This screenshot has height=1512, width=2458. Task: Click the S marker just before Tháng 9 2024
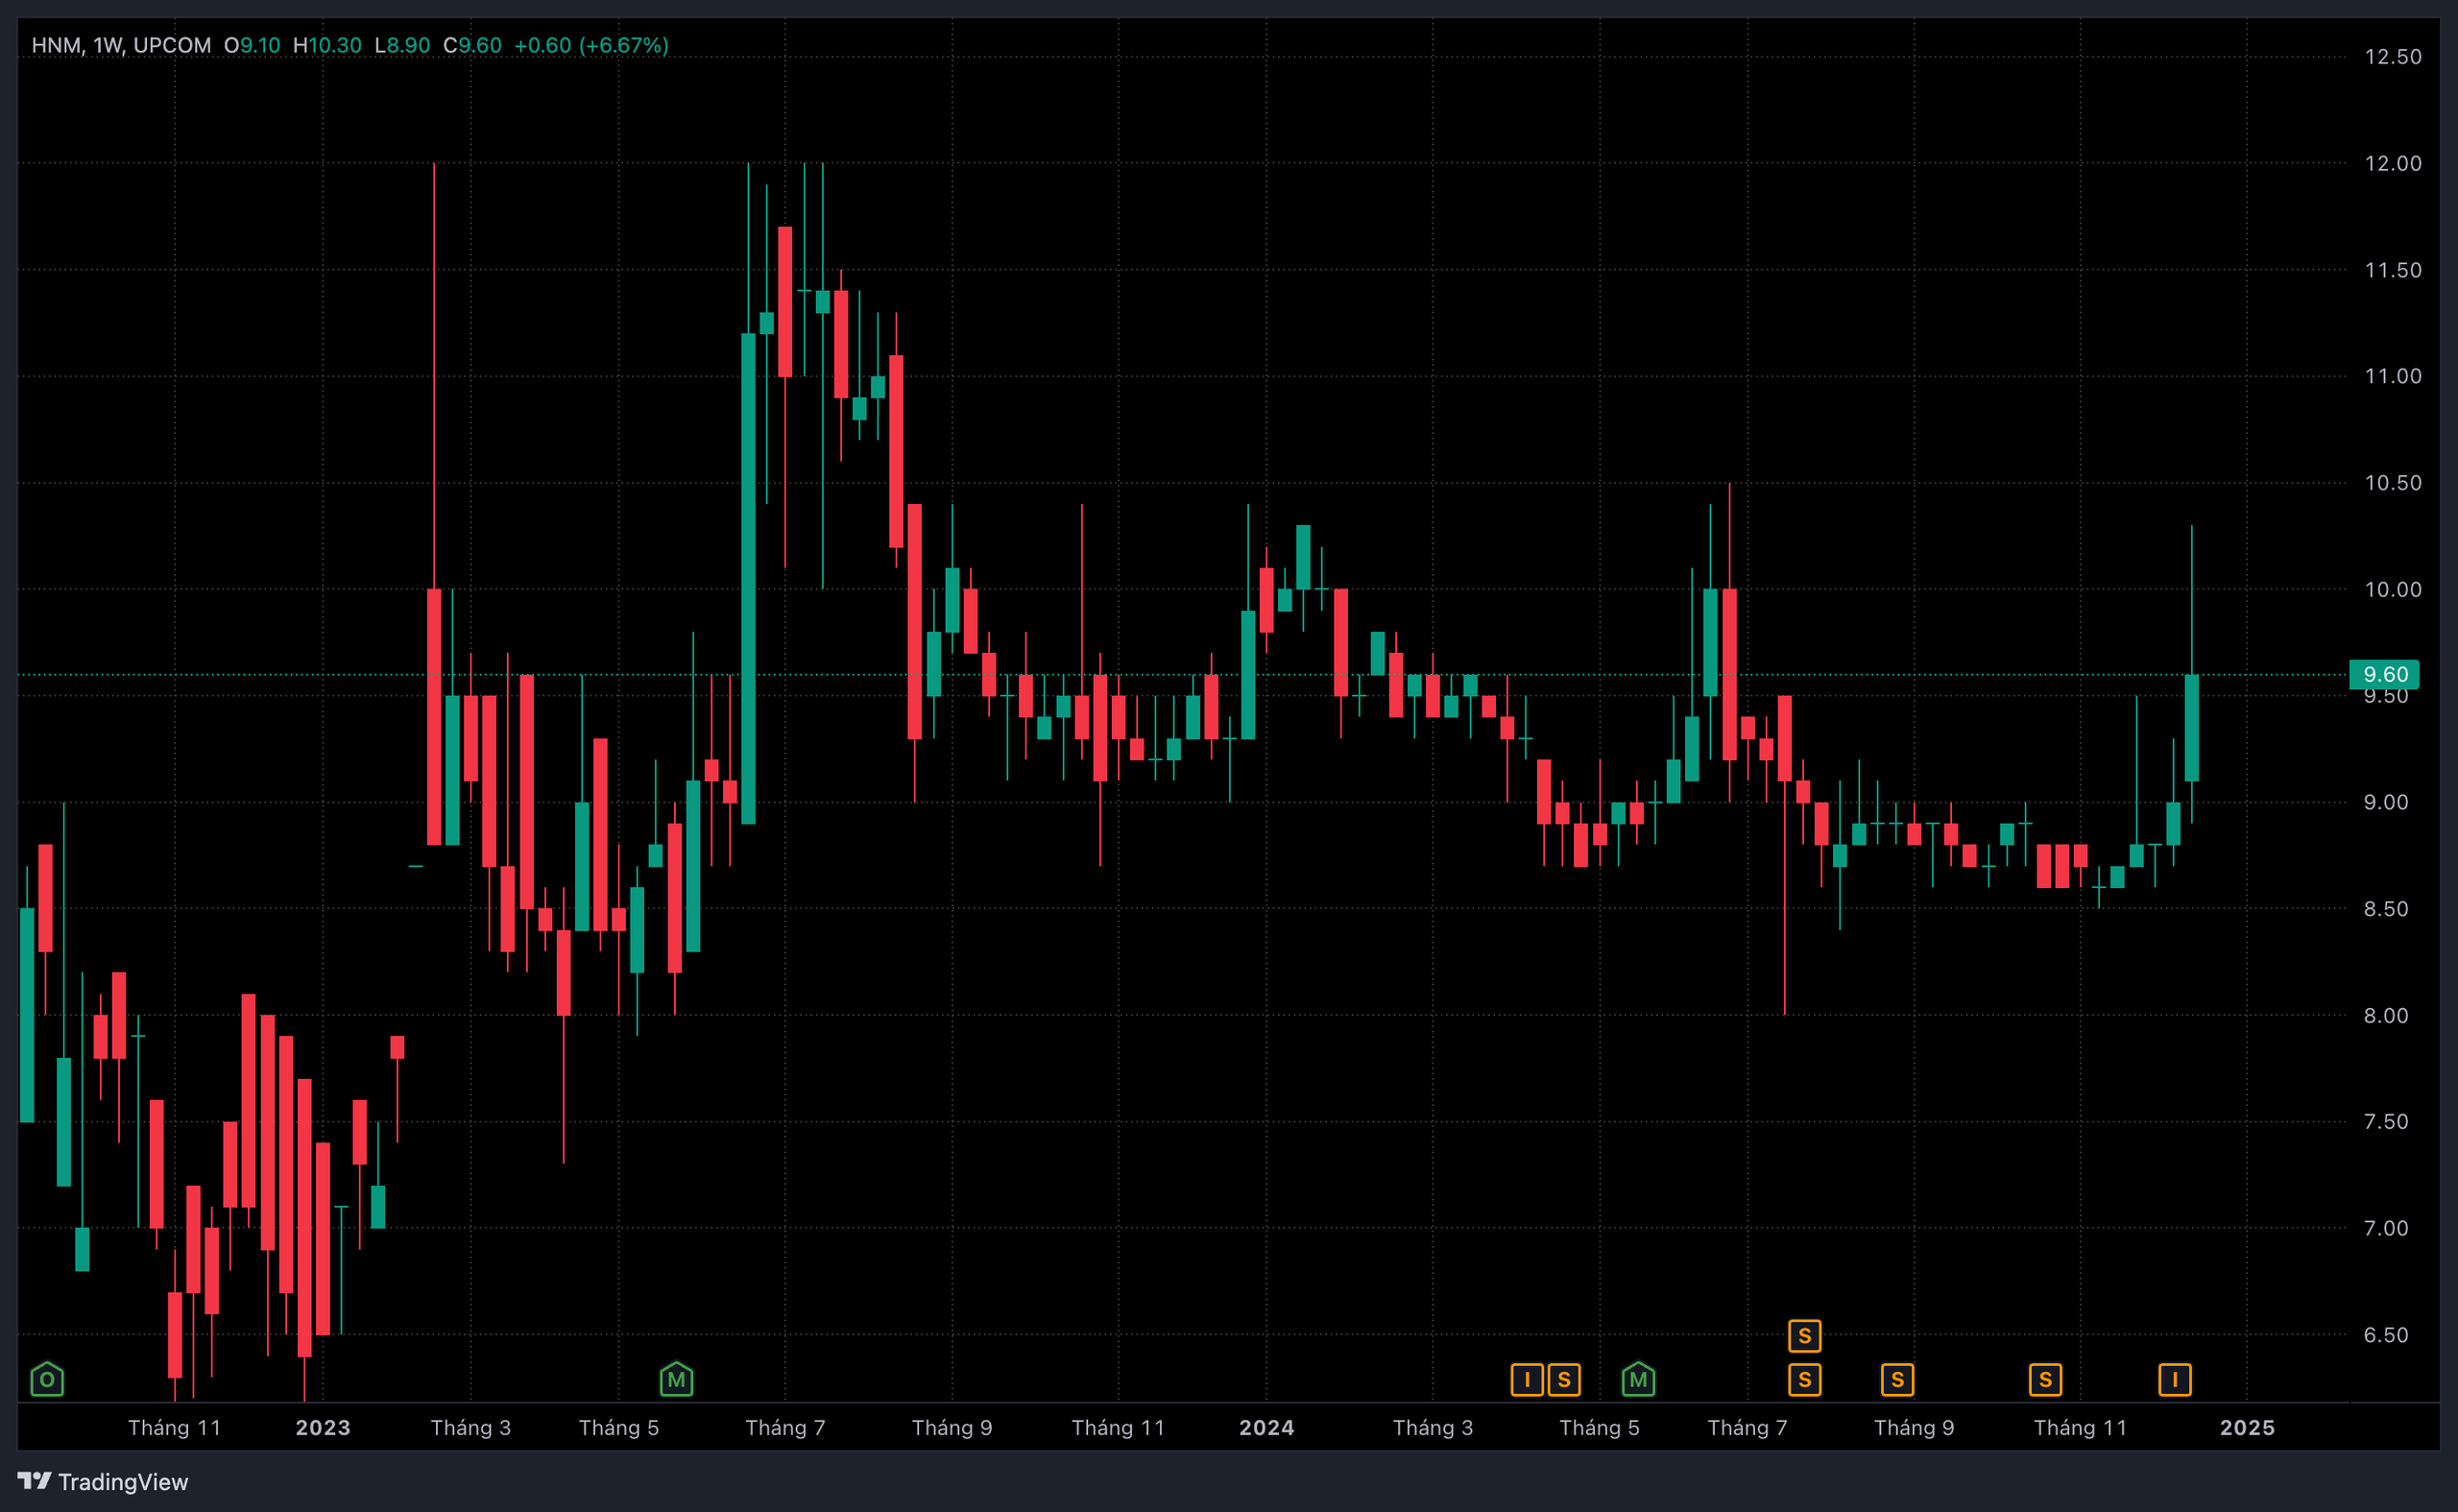tap(1897, 1380)
